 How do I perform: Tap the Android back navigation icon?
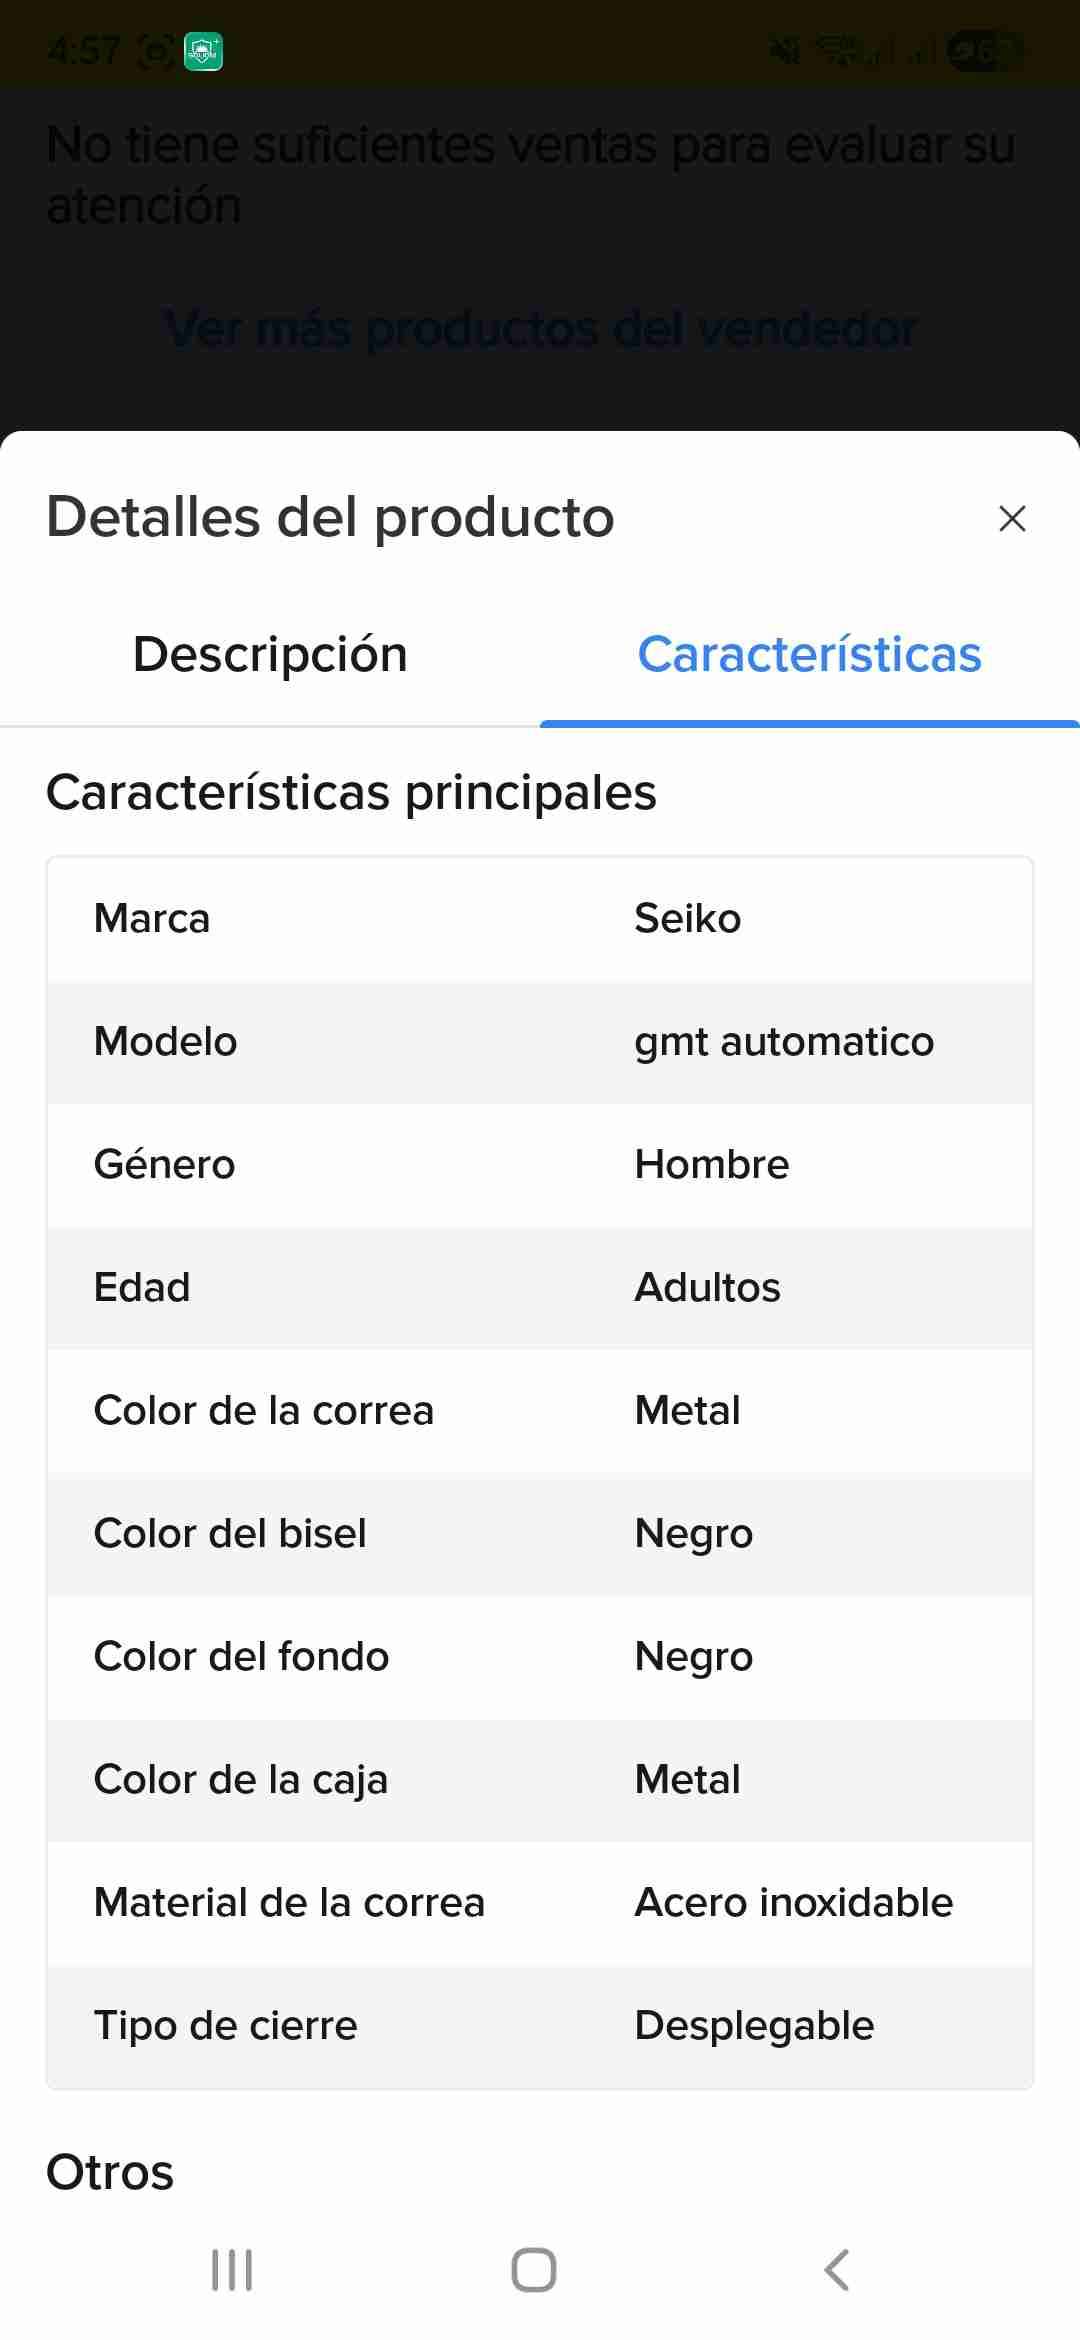tap(837, 2269)
